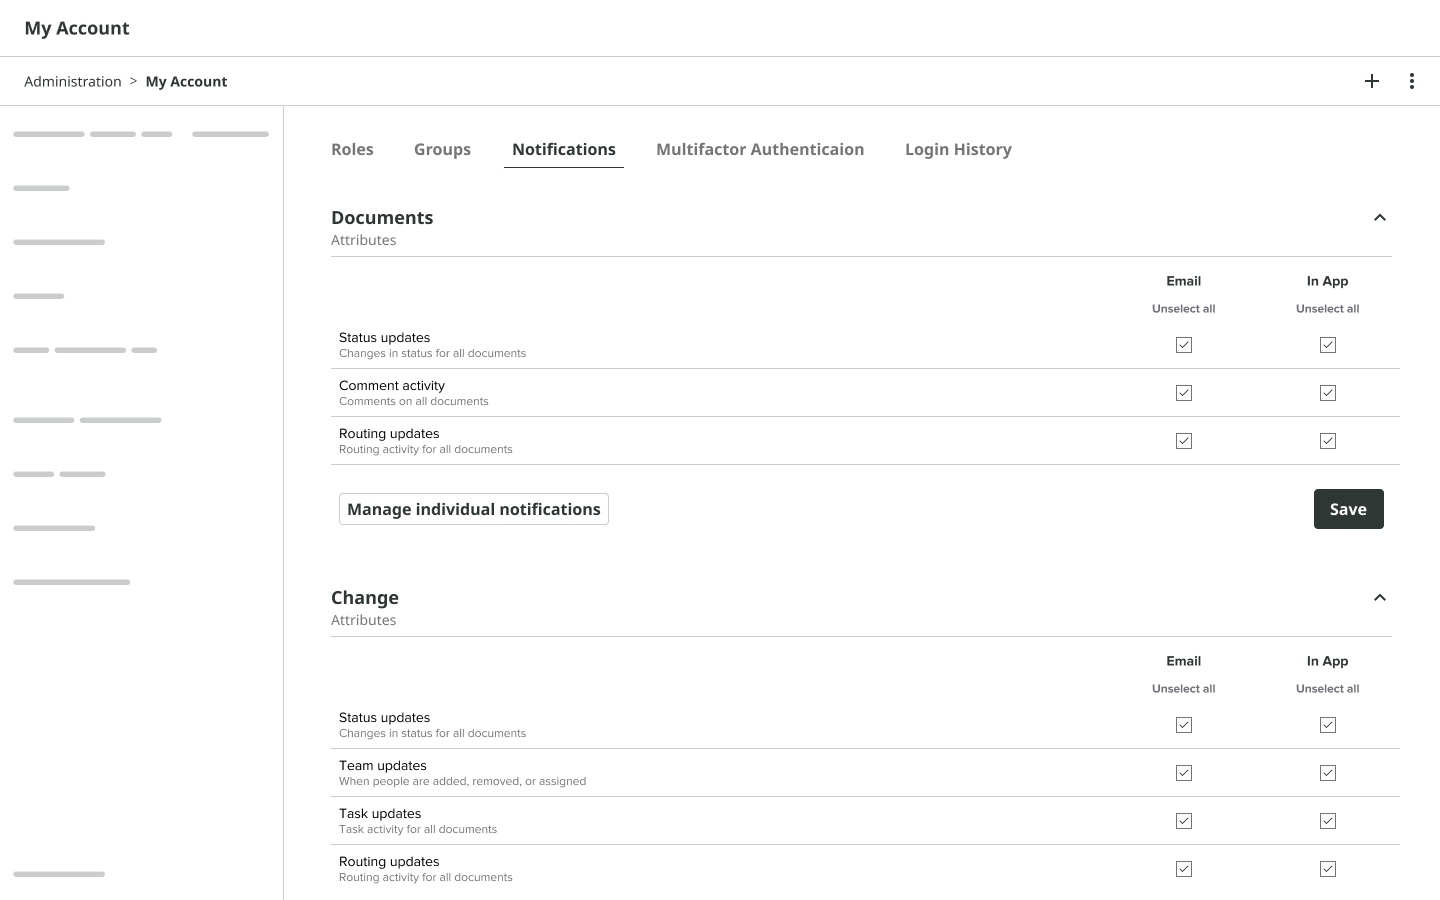Uncheck In App for Routing updates under Change
1440x900 pixels.
(1328, 869)
